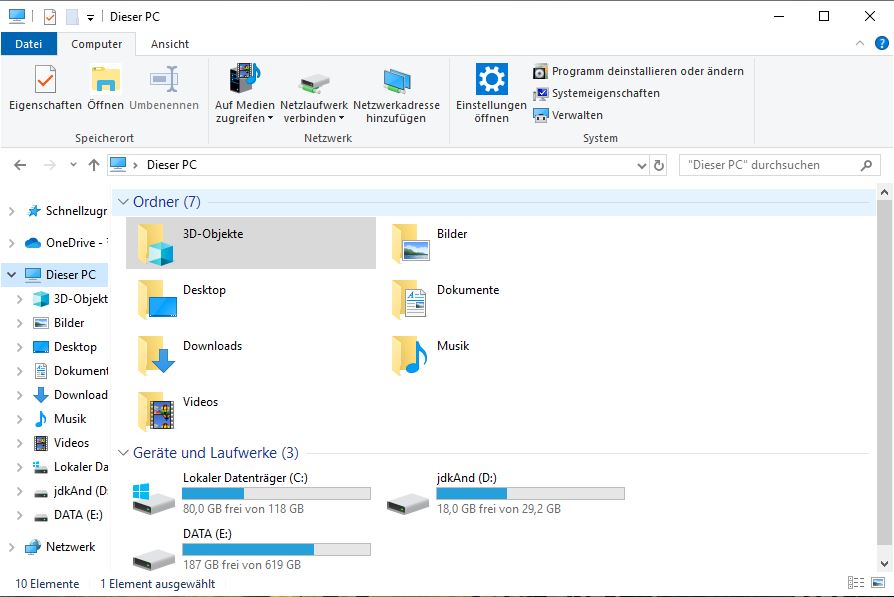Click Verwalten in System group
Screen dimensions: 894x597
click(x=568, y=115)
